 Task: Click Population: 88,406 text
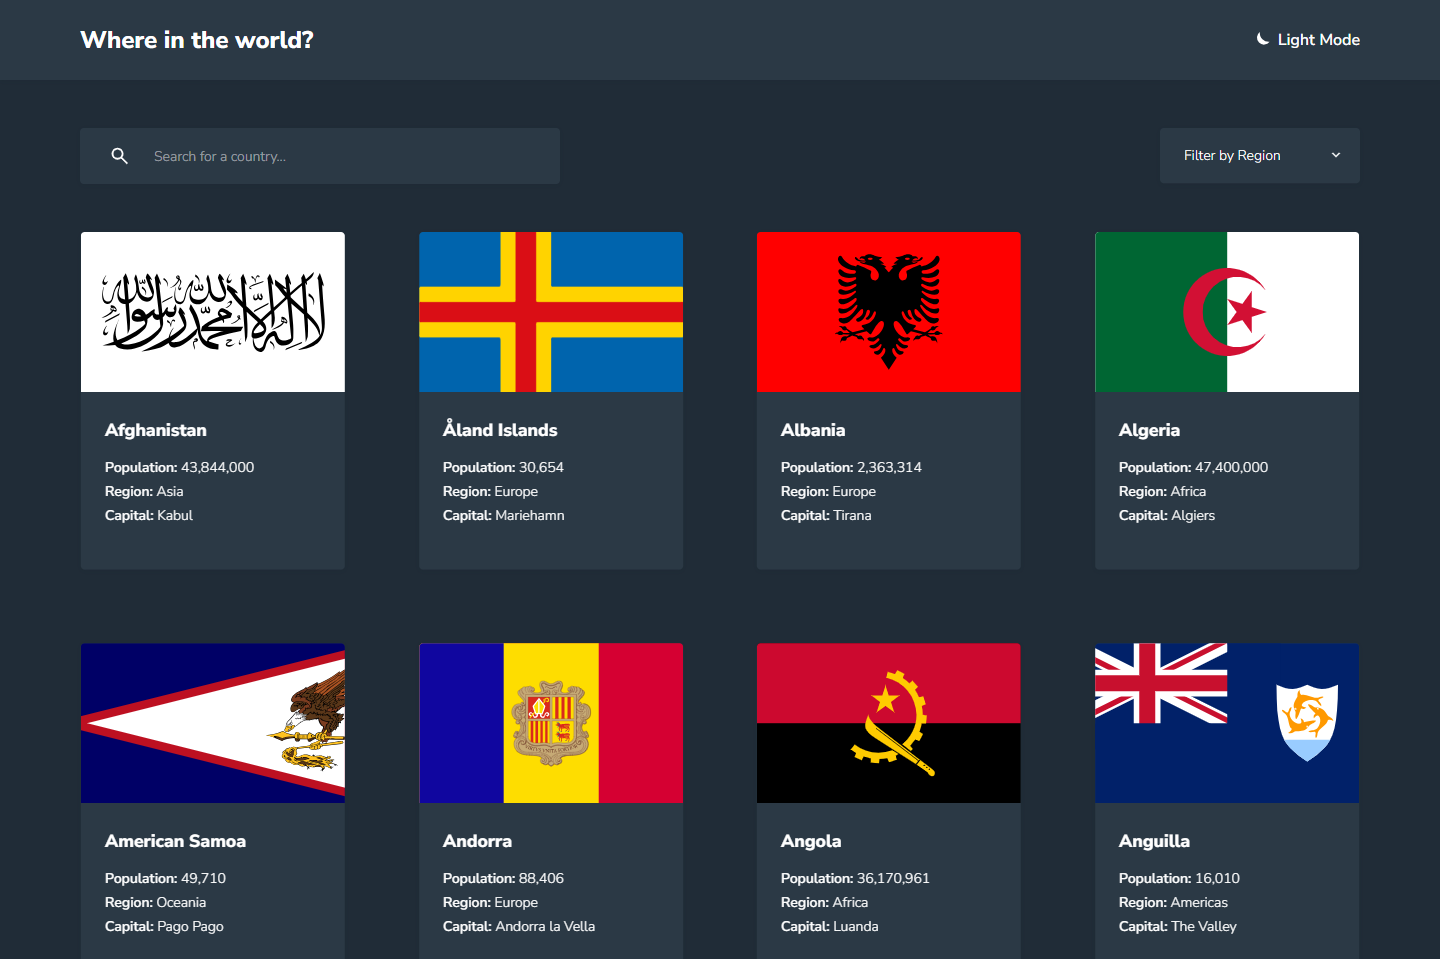pos(503,878)
